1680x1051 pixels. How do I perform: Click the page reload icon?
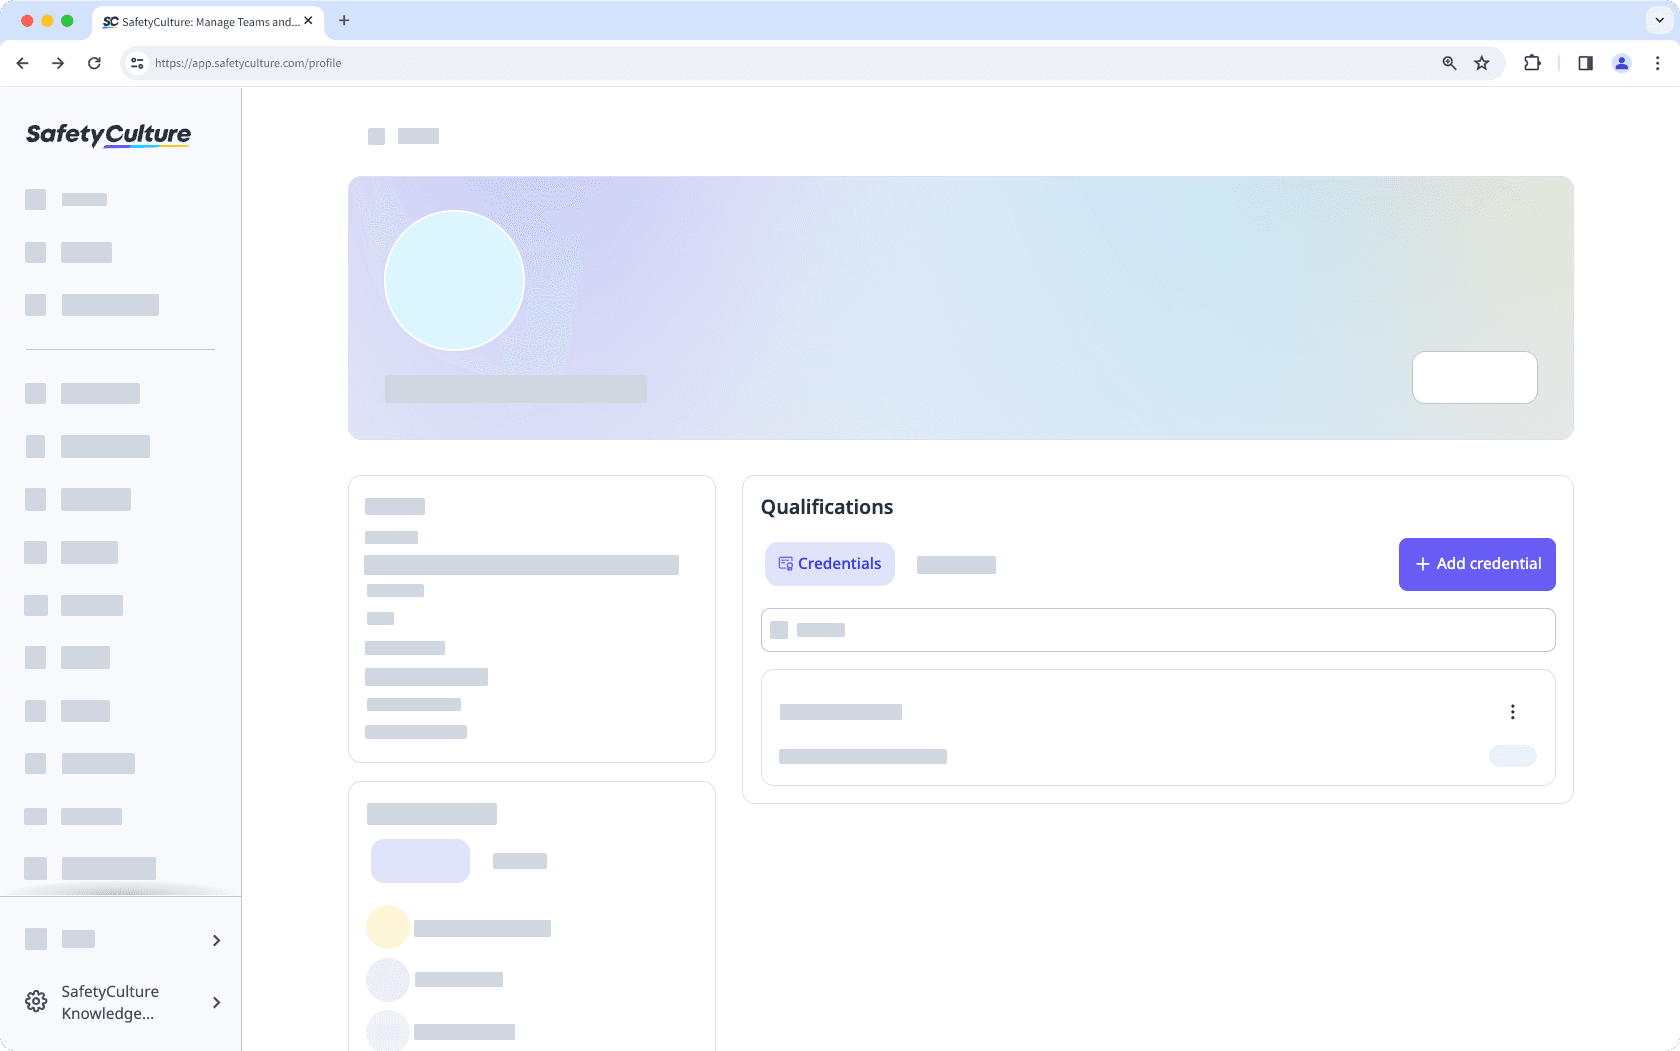tap(94, 63)
